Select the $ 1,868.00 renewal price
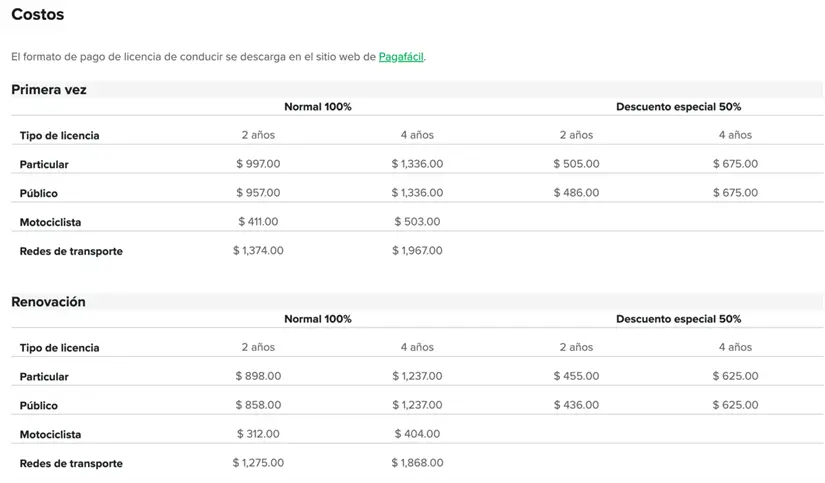 click(x=417, y=463)
